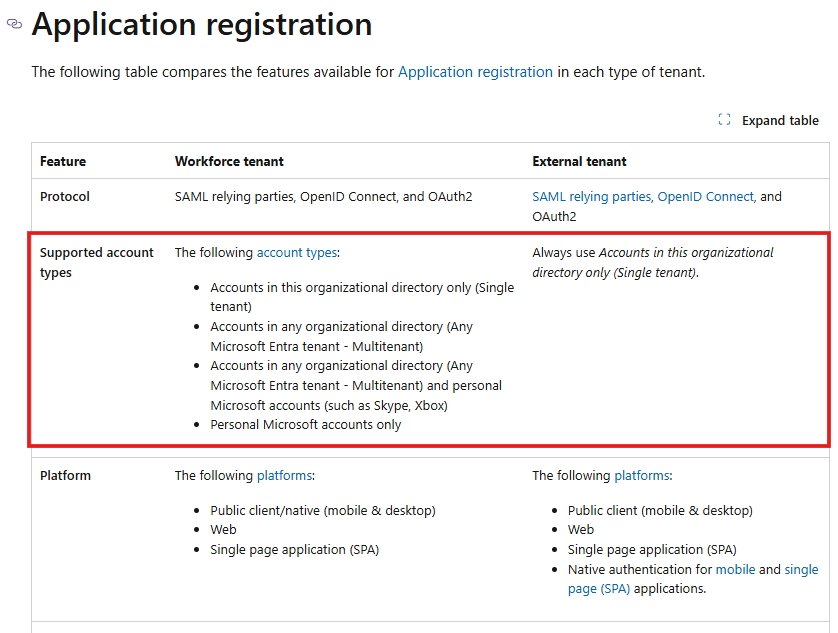Click 'Web' bullet in Workforce tenant column

(223, 529)
